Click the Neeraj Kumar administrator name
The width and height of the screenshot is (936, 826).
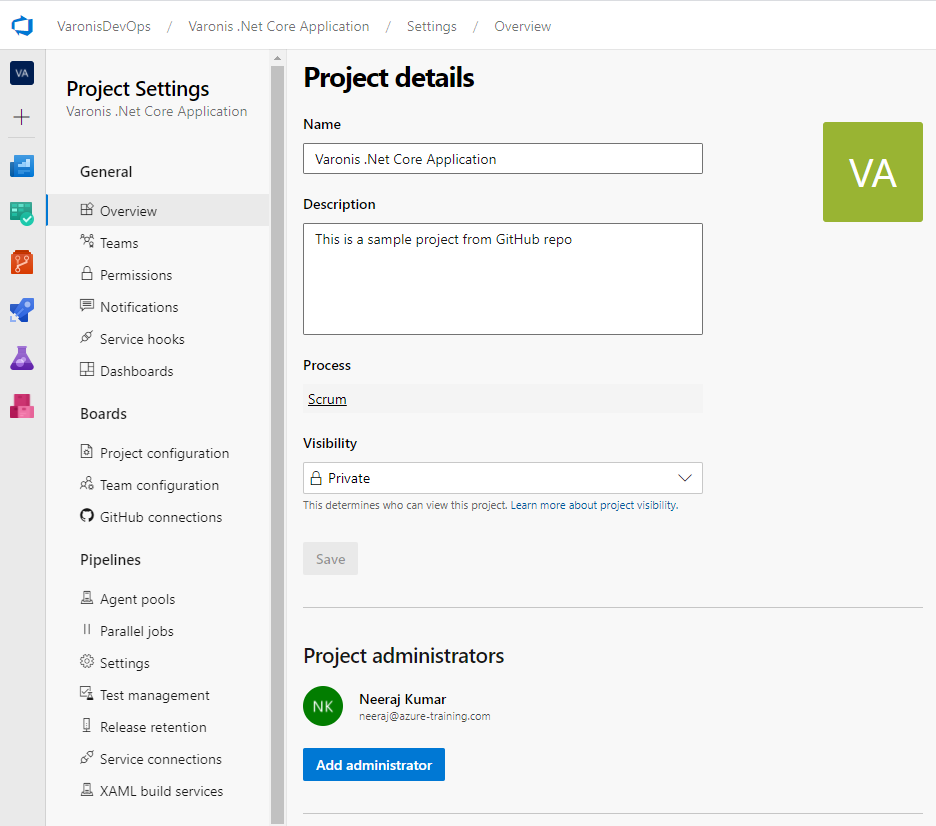[x=402, y=699]
